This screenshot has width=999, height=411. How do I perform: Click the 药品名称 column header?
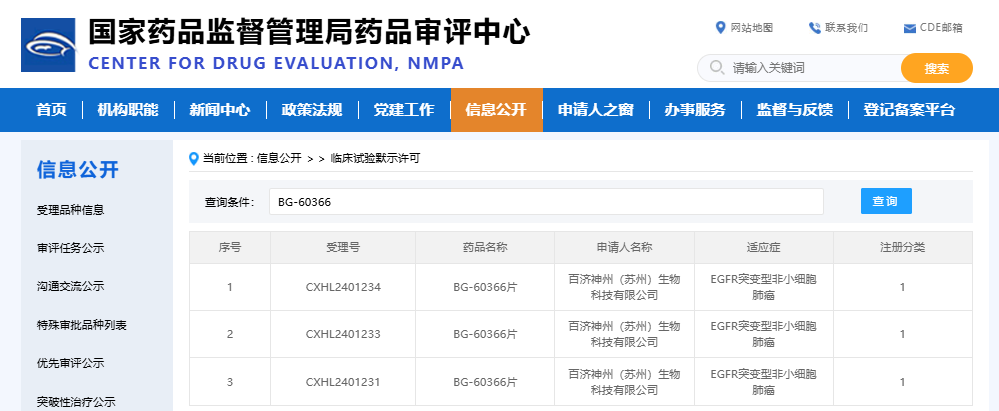tap(485, 247)
